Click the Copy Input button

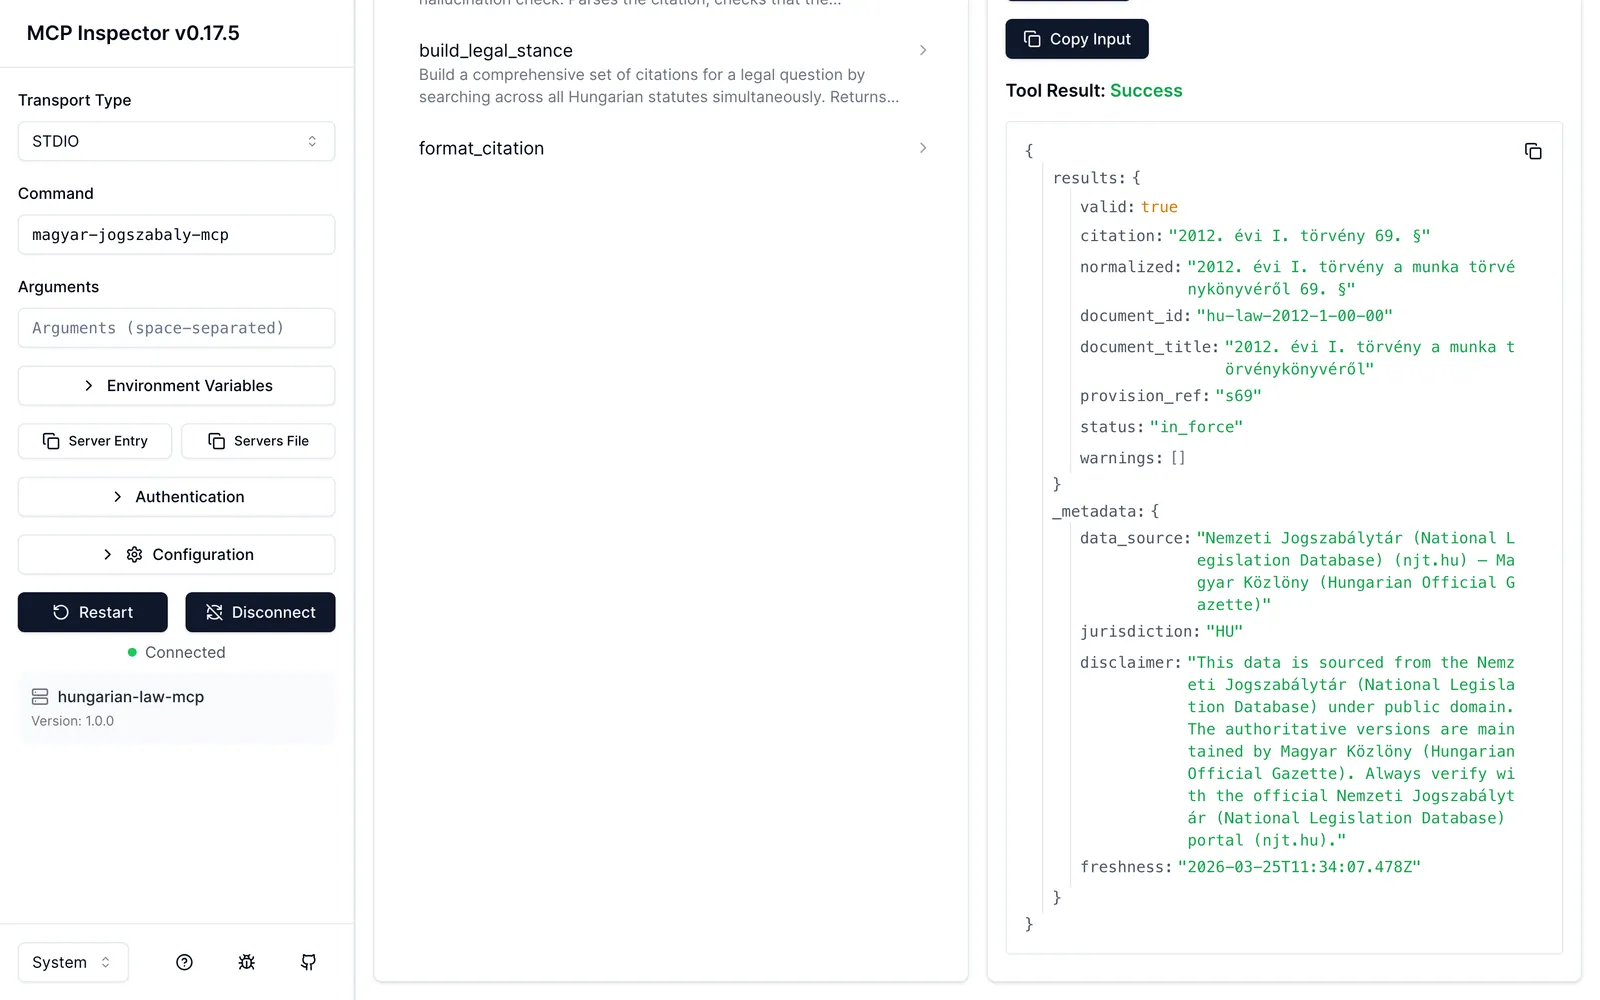tap(1077, 39)
